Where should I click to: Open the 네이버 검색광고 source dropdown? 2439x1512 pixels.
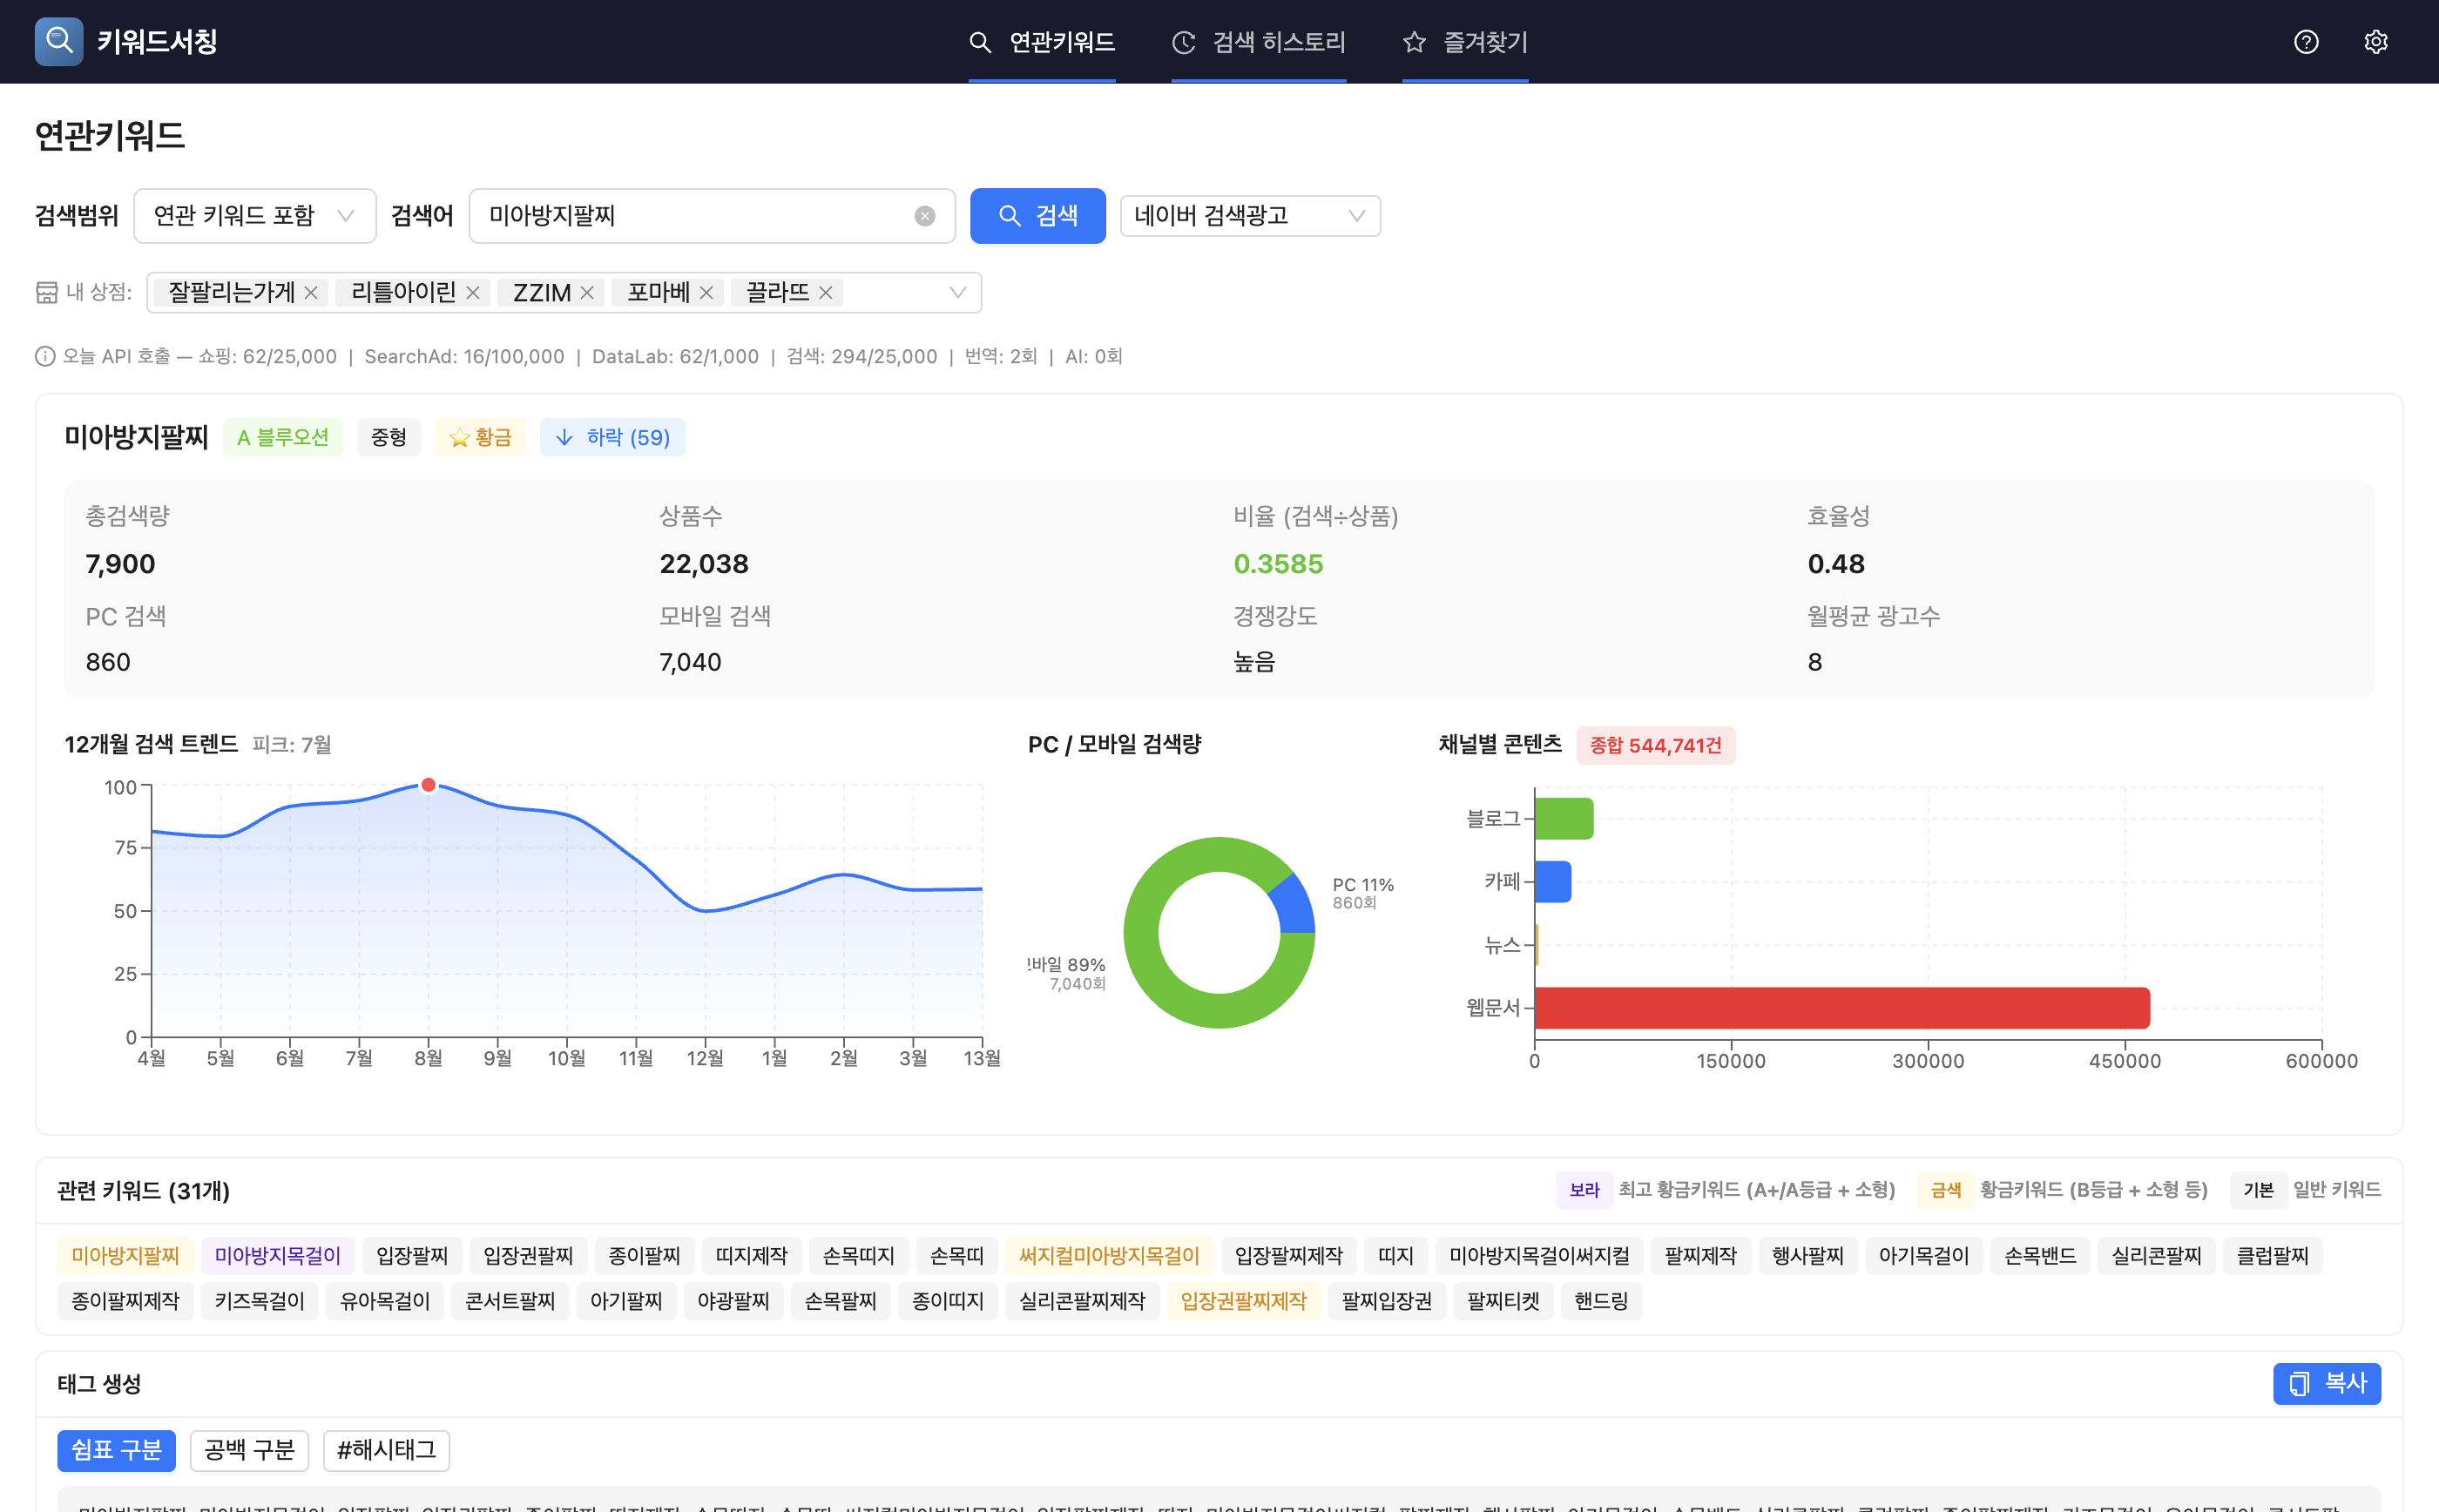coord(1250,215)
